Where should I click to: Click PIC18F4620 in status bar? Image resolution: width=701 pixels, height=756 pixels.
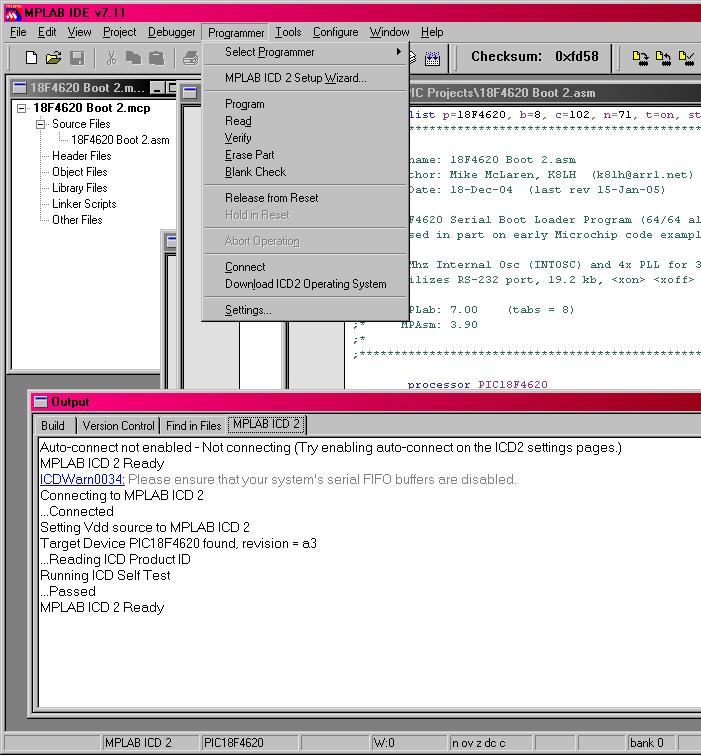[x=251, y=742]
